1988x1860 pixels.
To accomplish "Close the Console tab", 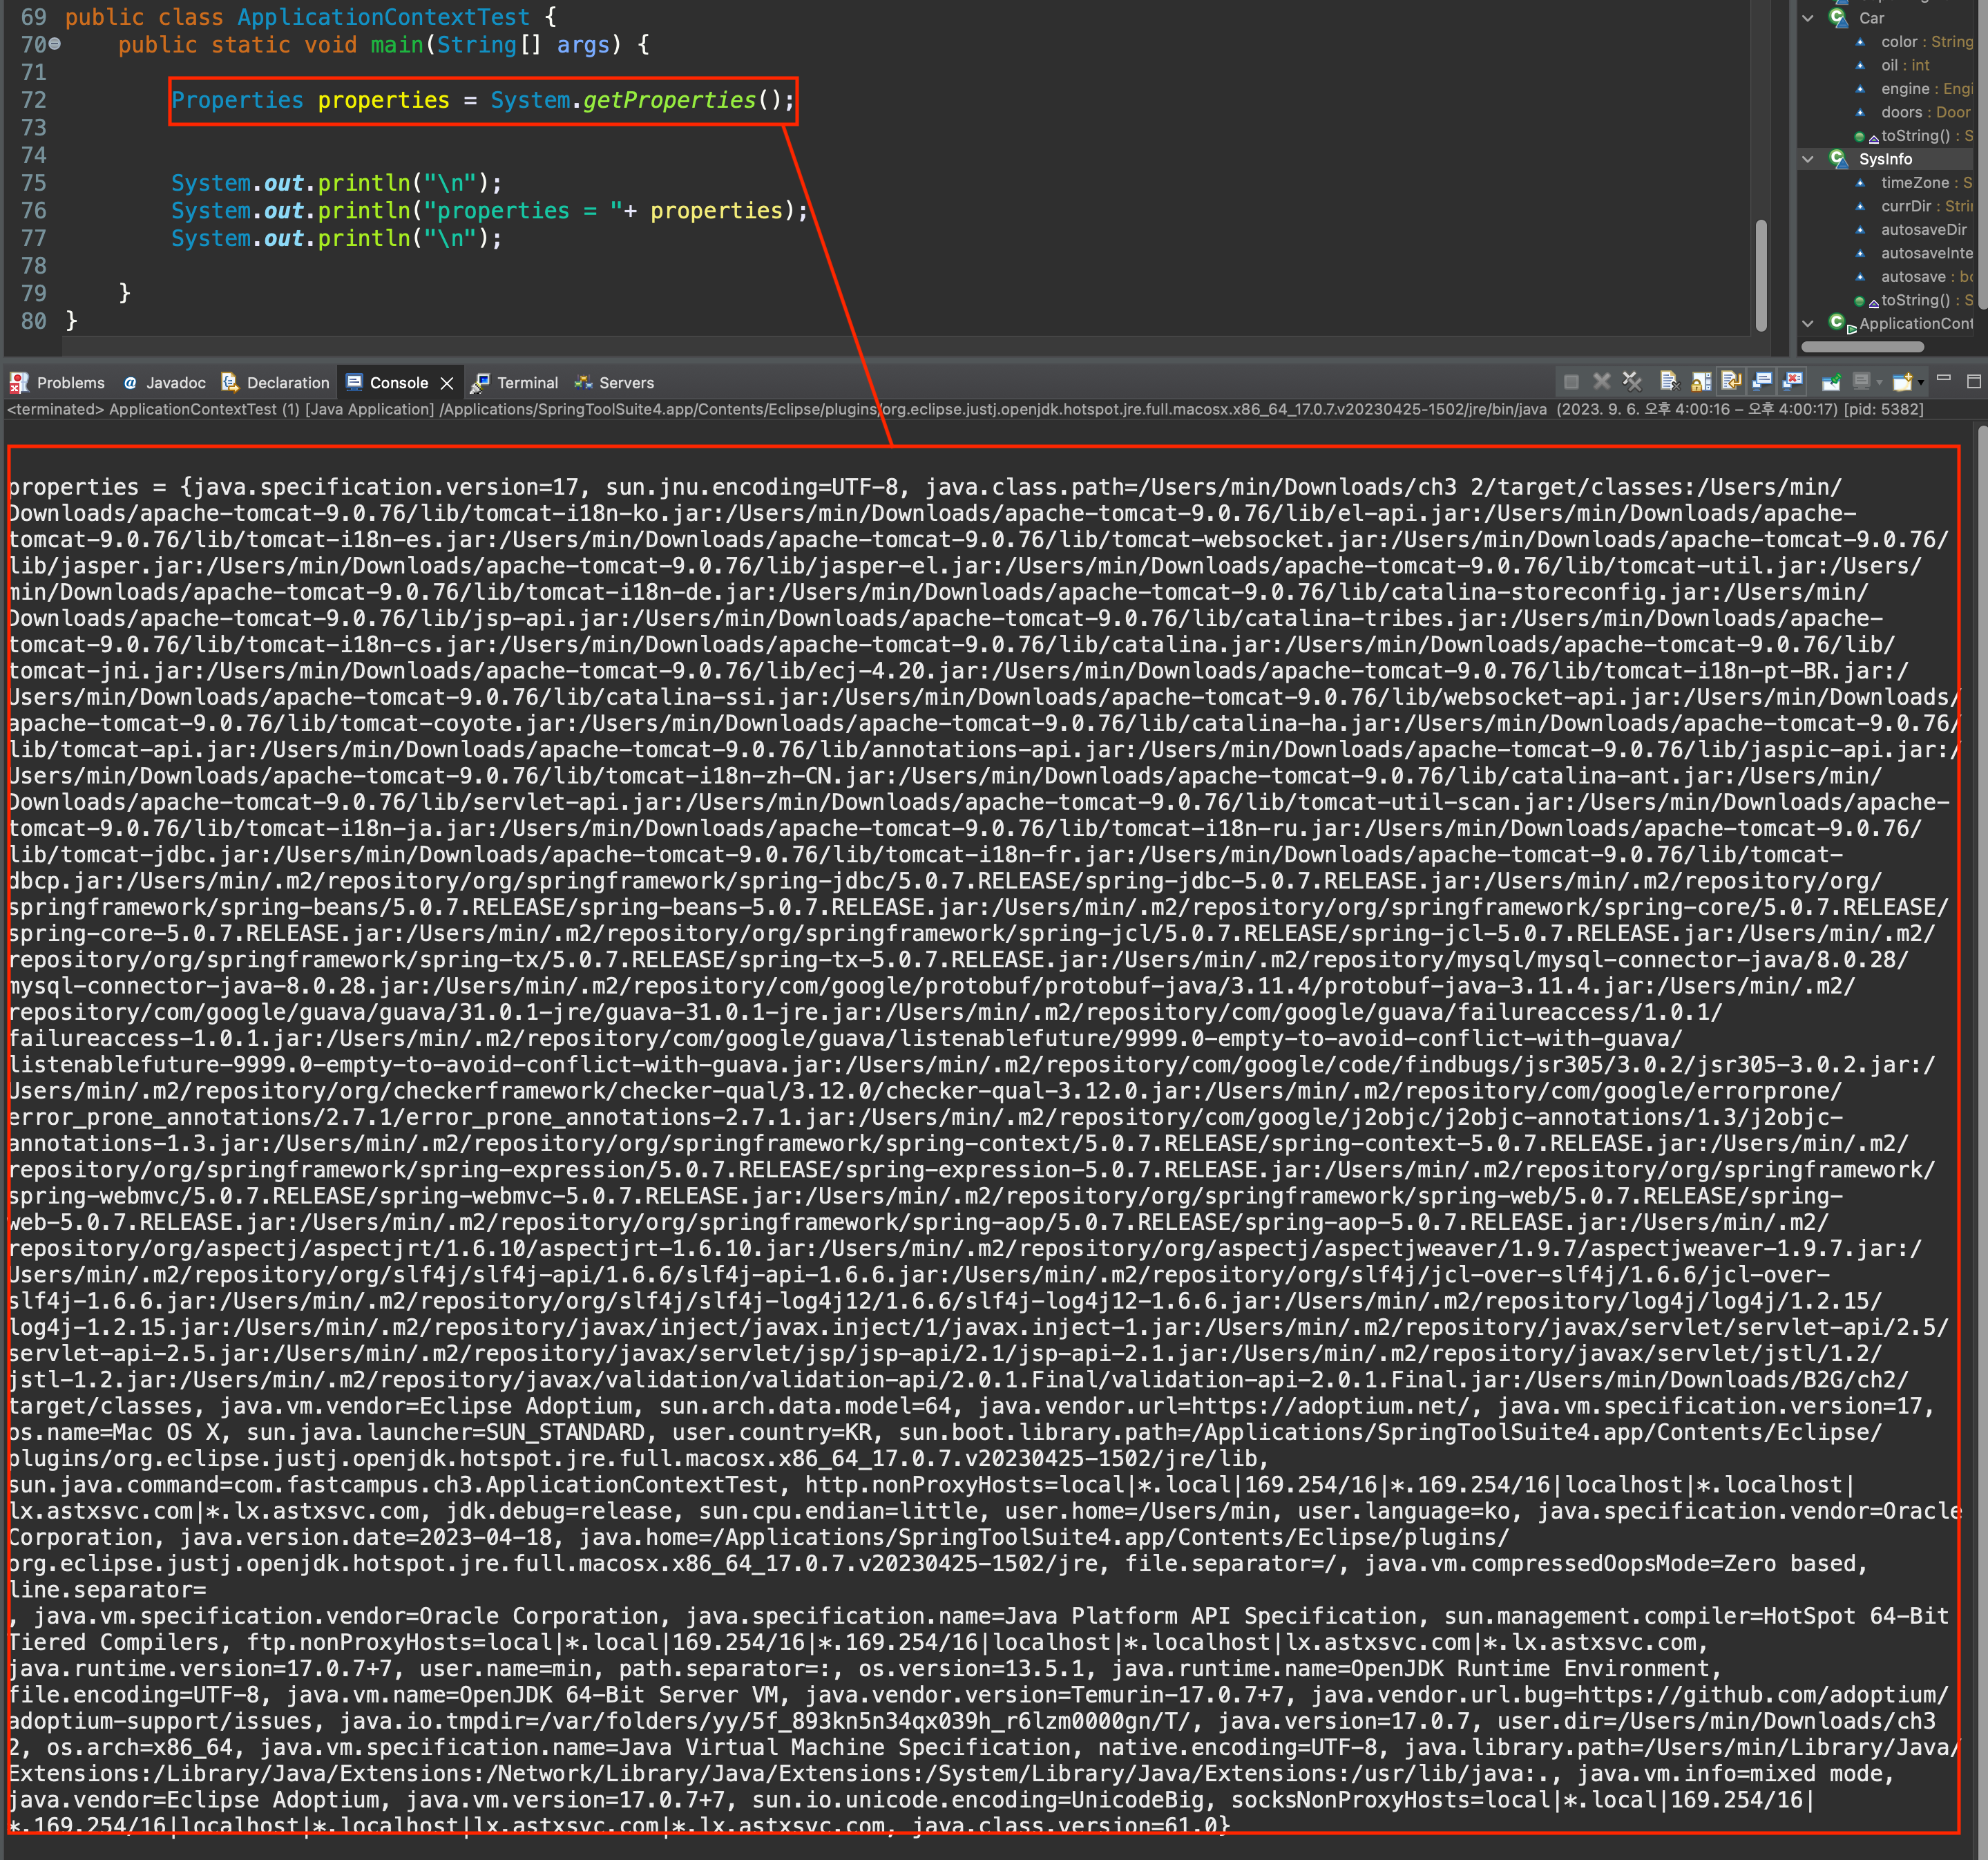I will [x=447, y=383].
